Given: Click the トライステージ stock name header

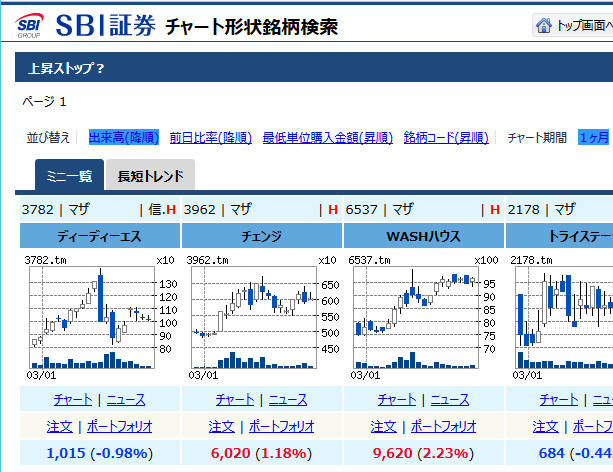Looking at the screenshot, I should [560, 236].
